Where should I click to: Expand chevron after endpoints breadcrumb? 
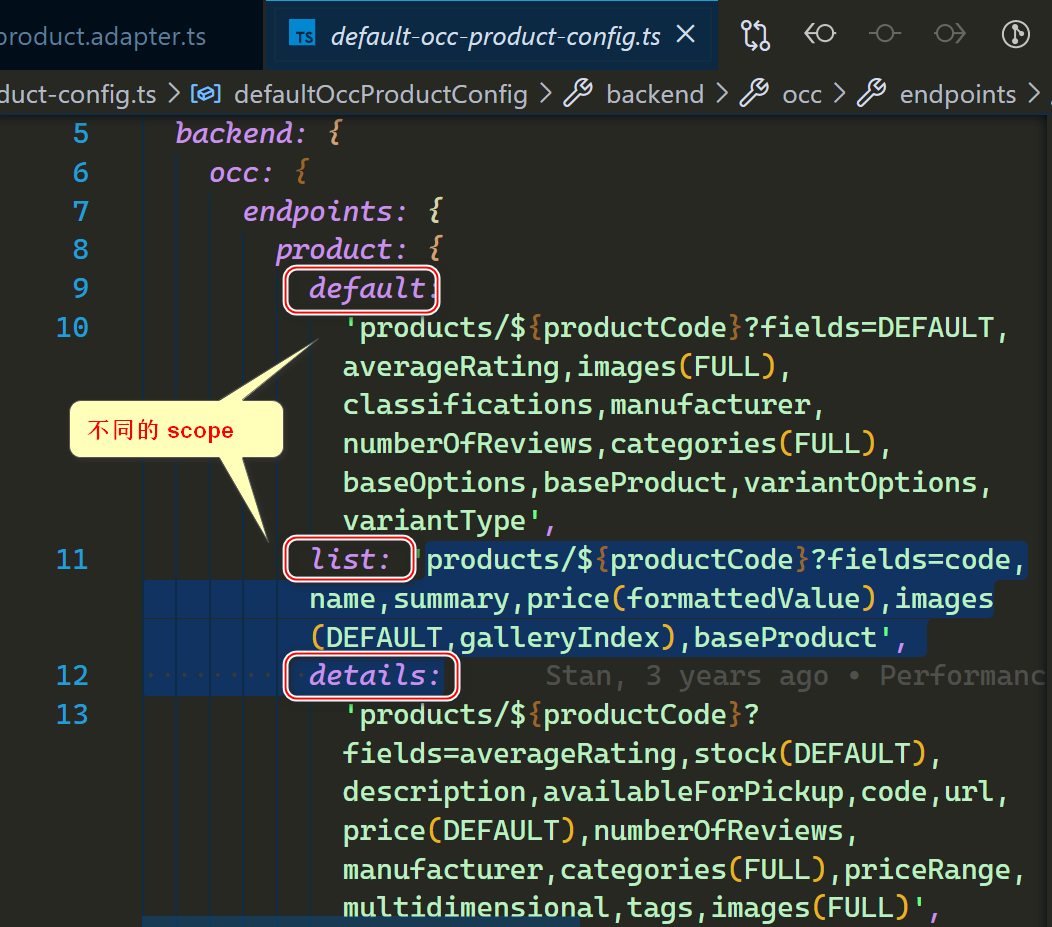(x=1034, y=94)
